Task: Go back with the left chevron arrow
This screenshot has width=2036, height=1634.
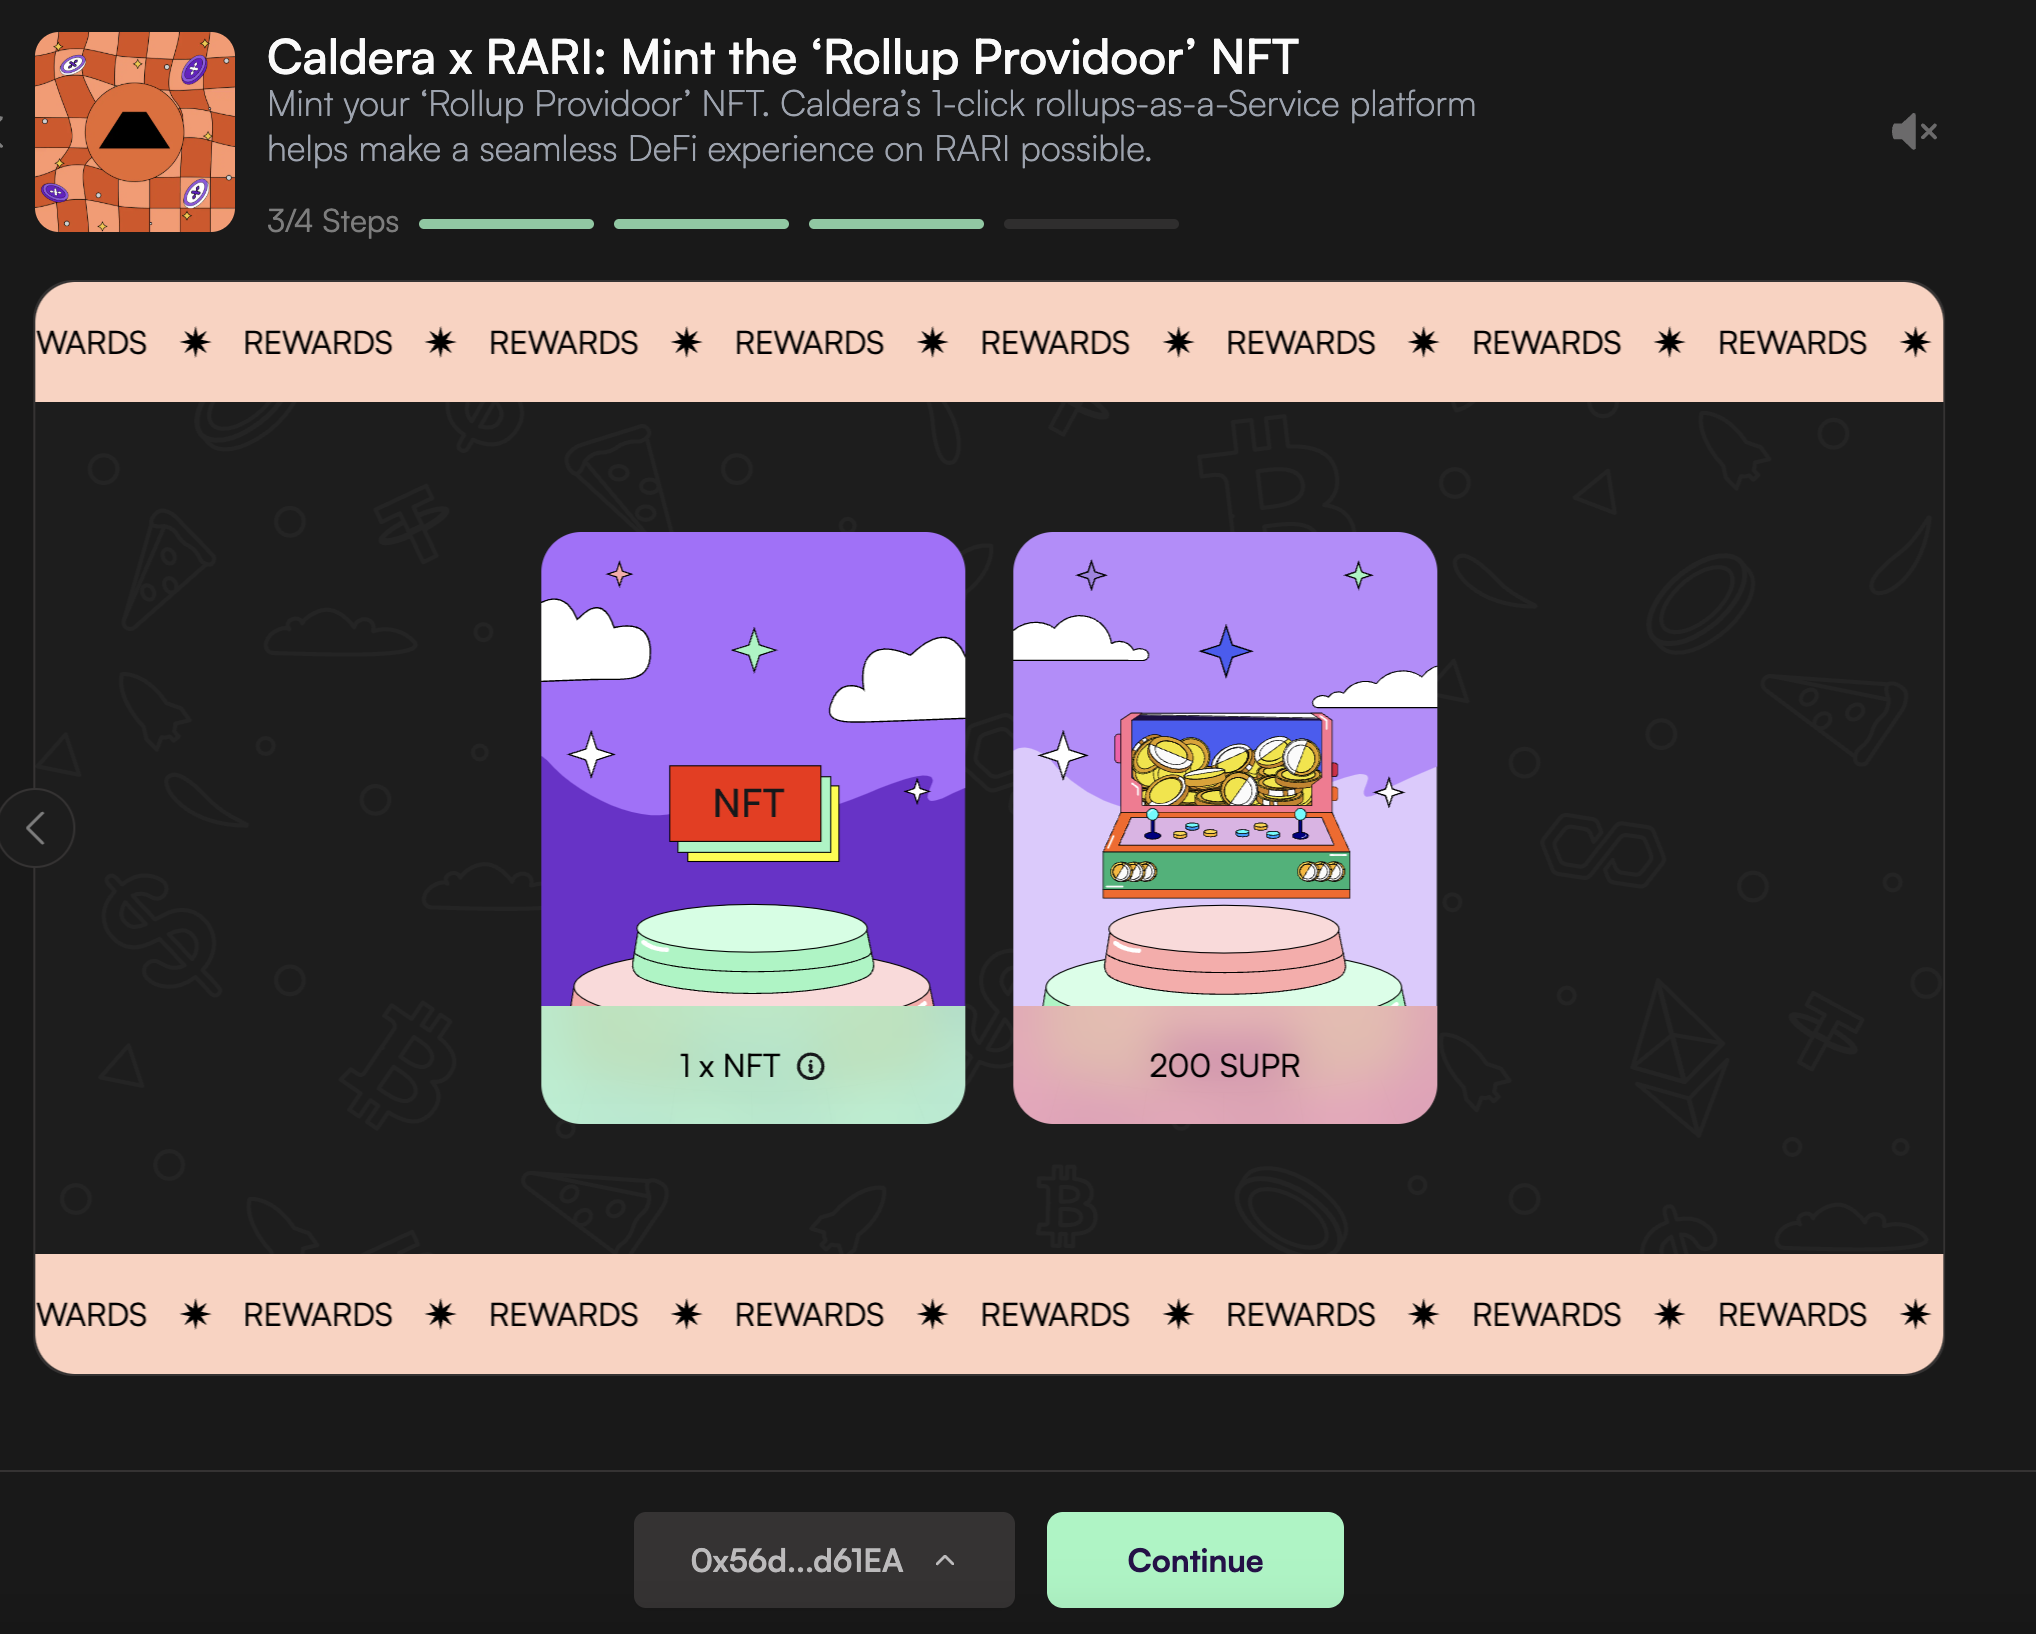Action: point(36,828)
